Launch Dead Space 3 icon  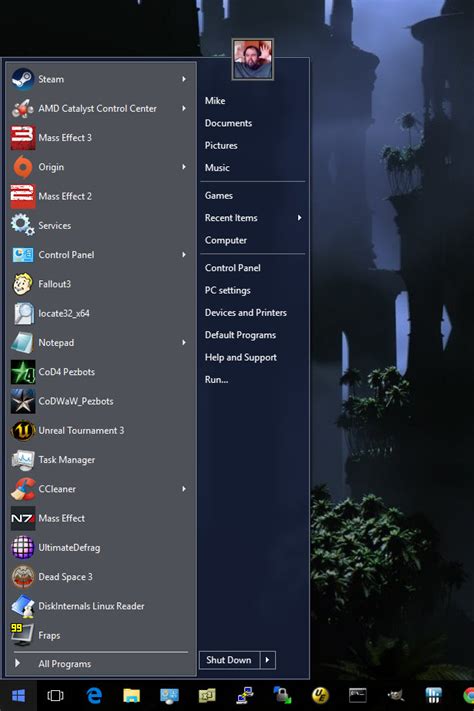coord(23,577)
